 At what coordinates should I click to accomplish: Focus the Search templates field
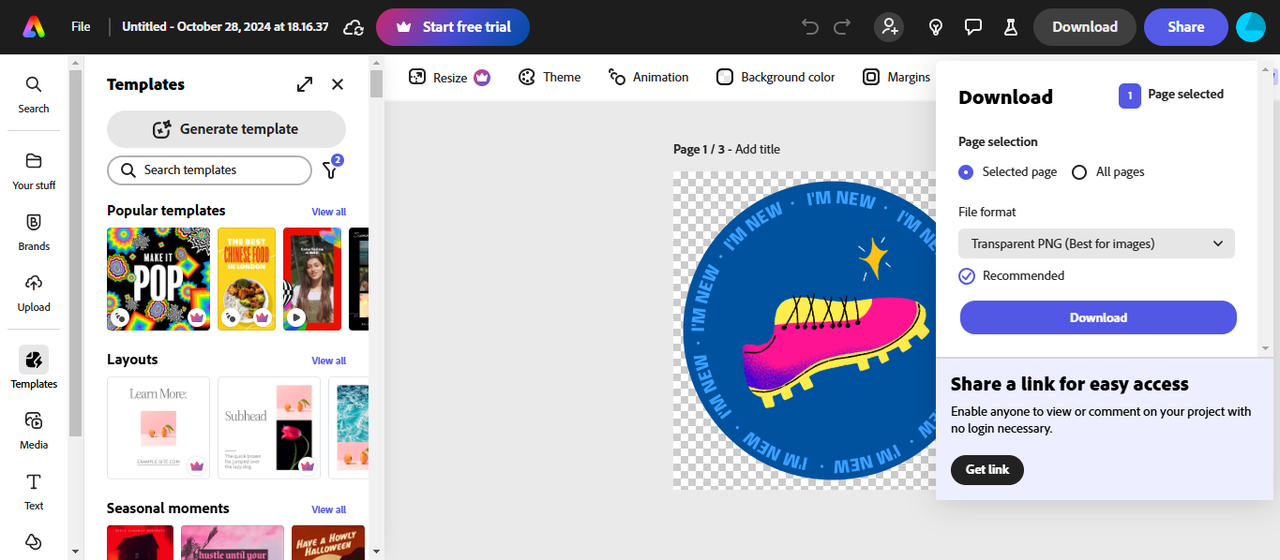pyautogui.click(x=209, y=170)
